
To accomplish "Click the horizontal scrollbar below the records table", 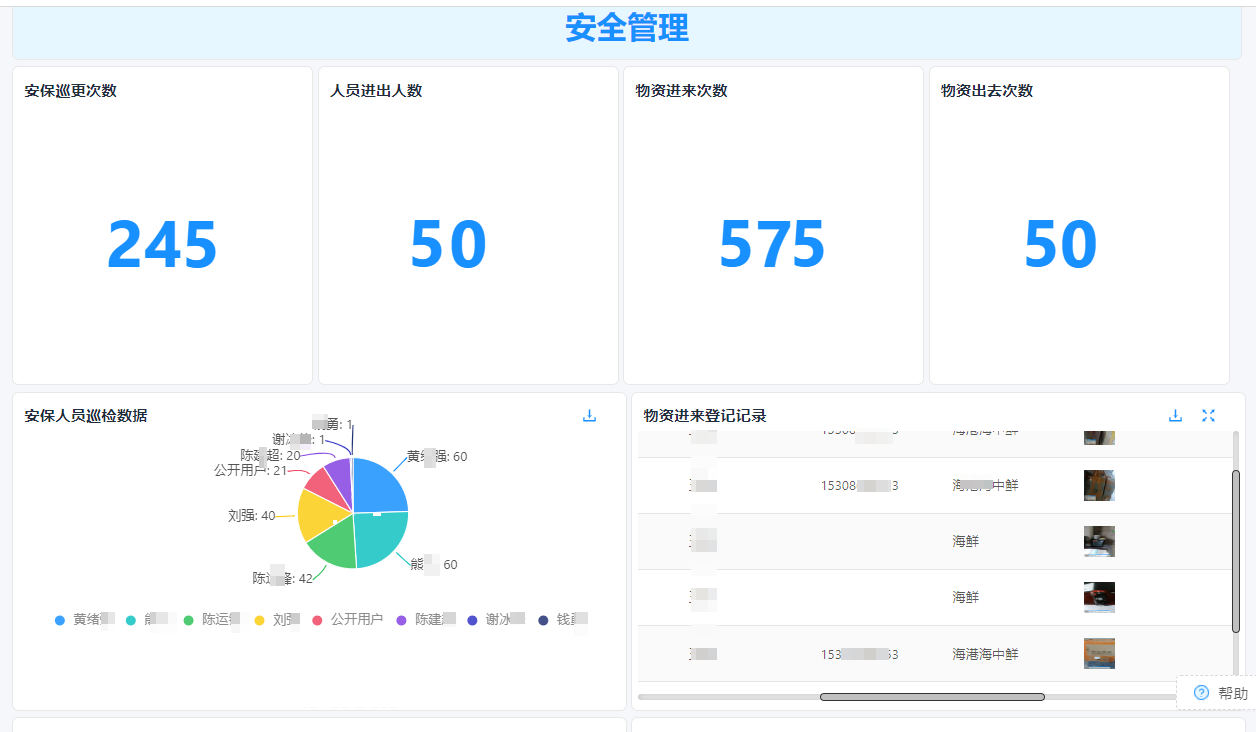I will (x=930, y=696).
